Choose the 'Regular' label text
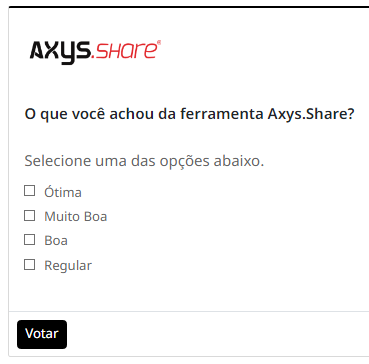 tap(68, 266)
